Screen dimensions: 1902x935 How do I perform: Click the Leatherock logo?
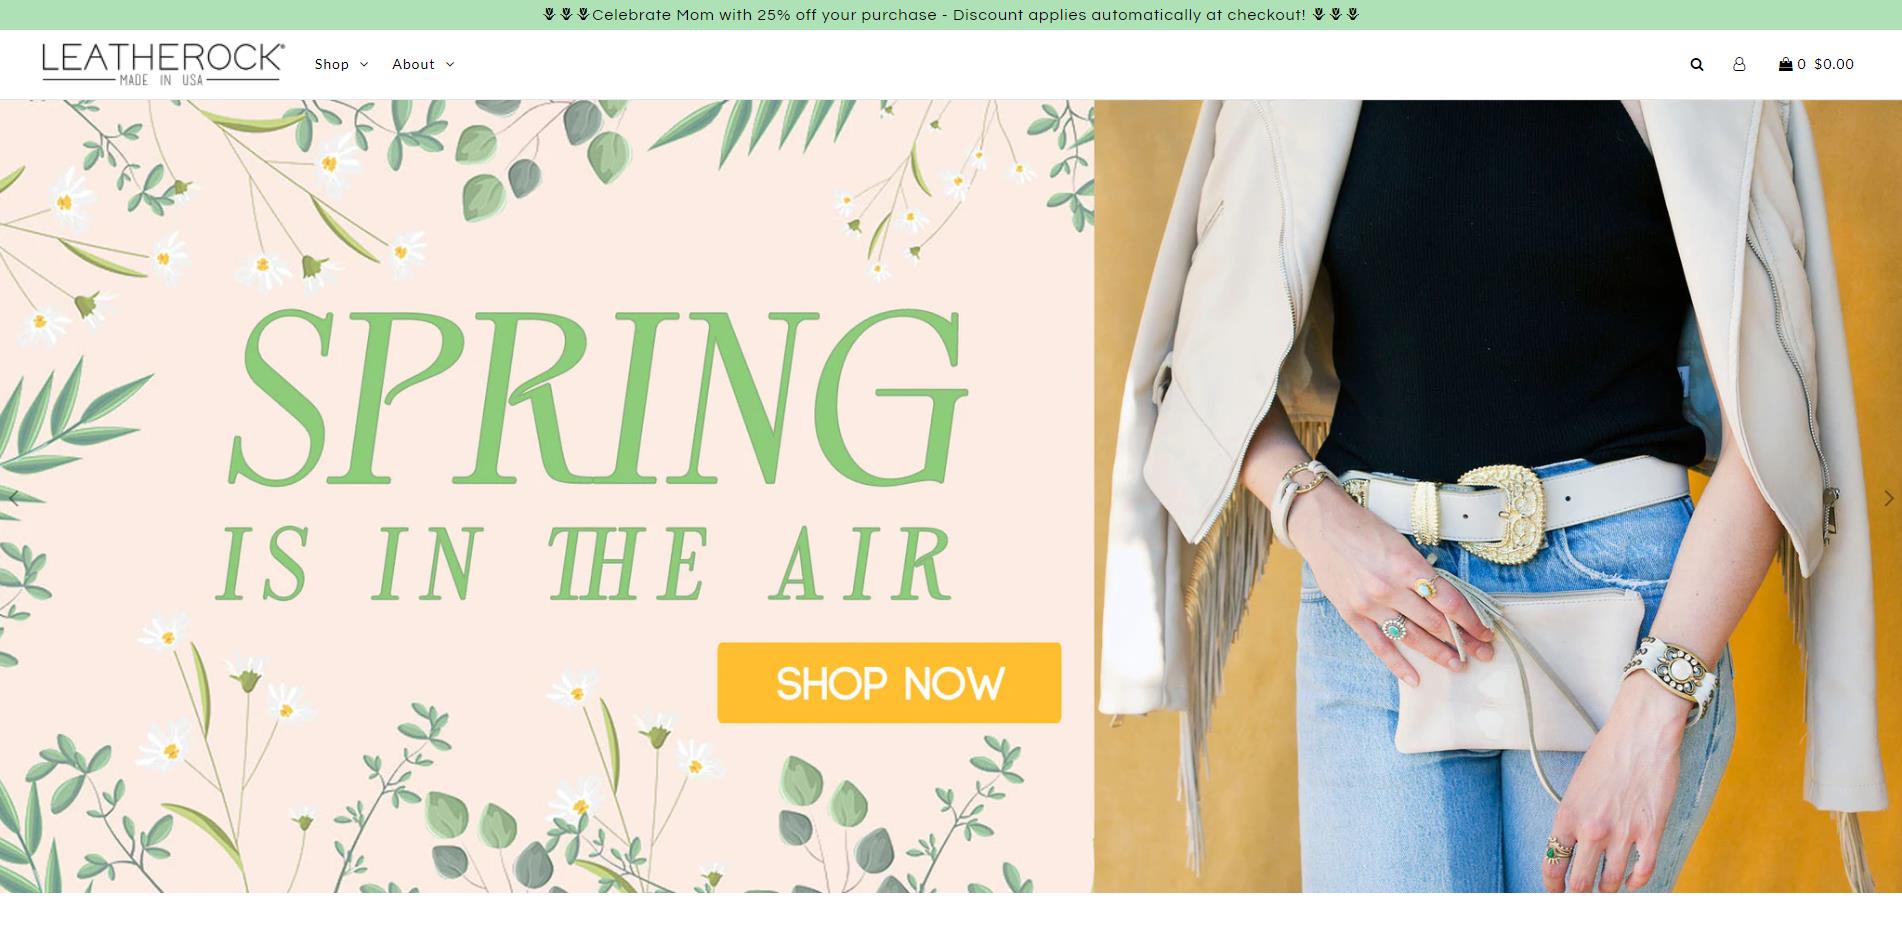pos(163,64)
